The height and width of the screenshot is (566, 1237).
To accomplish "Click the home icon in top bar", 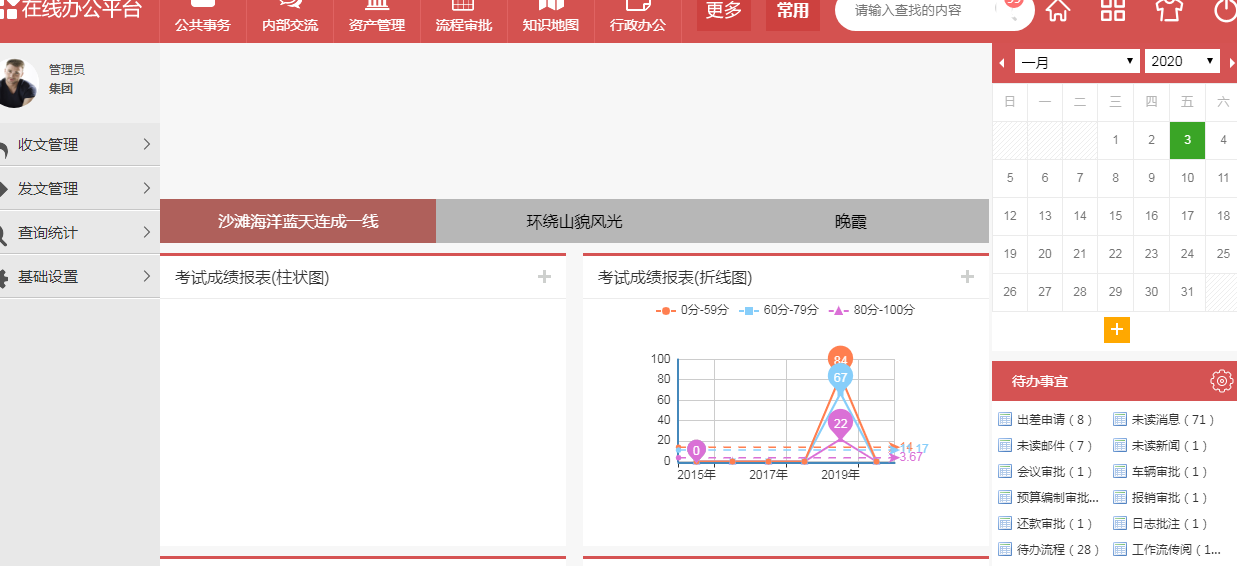I will [1057, 11].
